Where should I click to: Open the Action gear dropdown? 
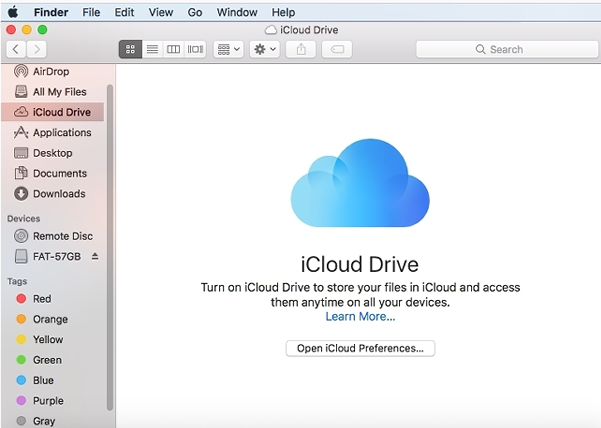pyautogui.click(x=265, y=49)
